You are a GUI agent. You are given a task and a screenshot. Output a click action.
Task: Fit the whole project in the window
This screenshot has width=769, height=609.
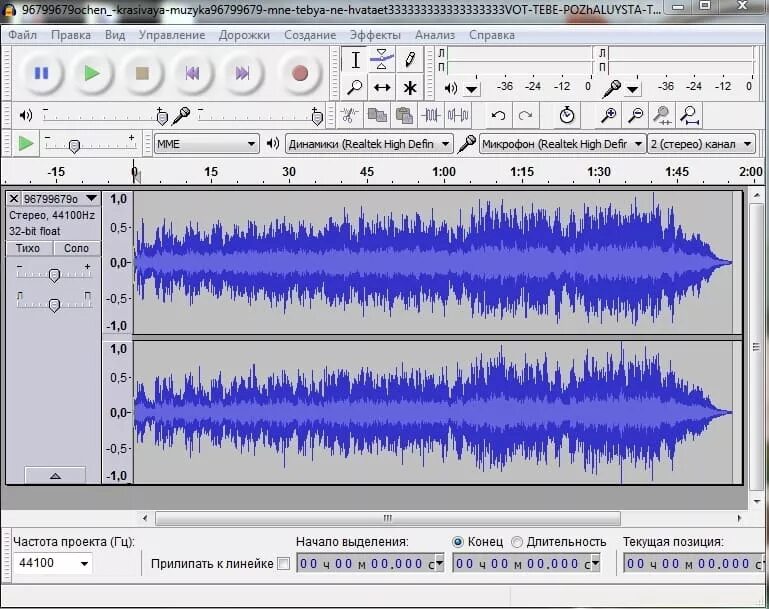point(690,115)
